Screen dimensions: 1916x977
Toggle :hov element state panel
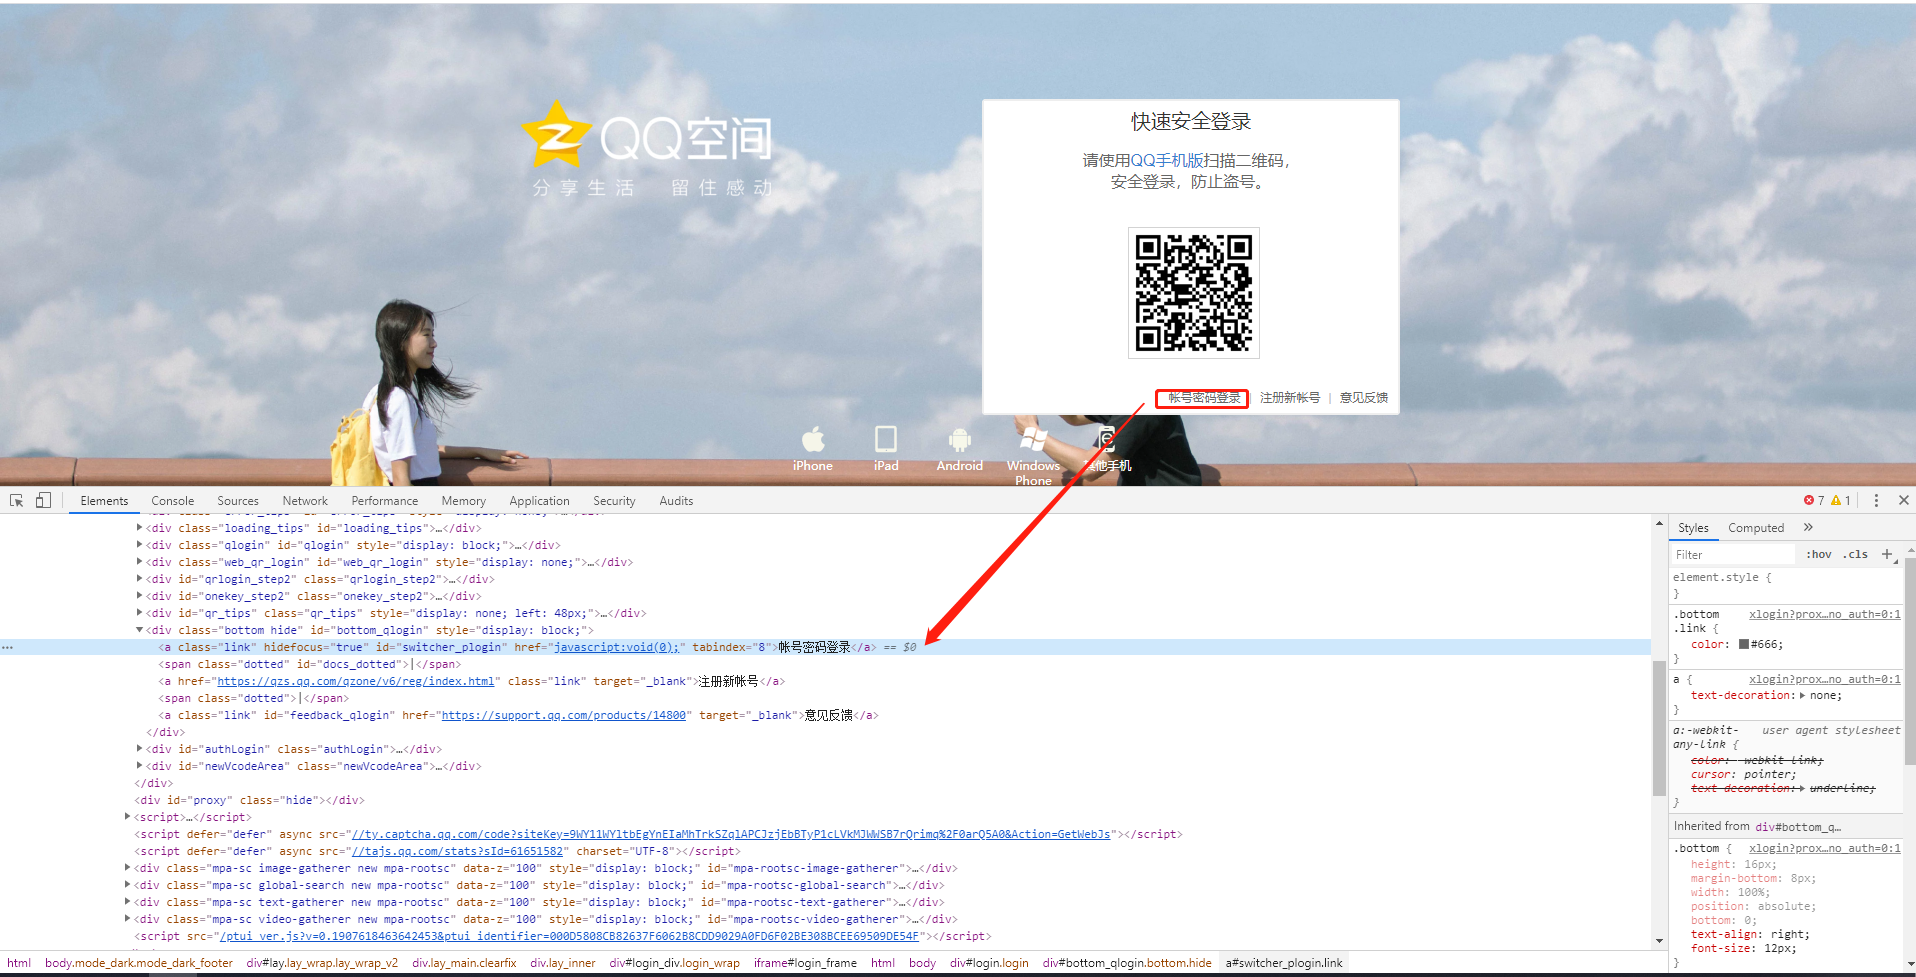click(x=1818, y=554)
